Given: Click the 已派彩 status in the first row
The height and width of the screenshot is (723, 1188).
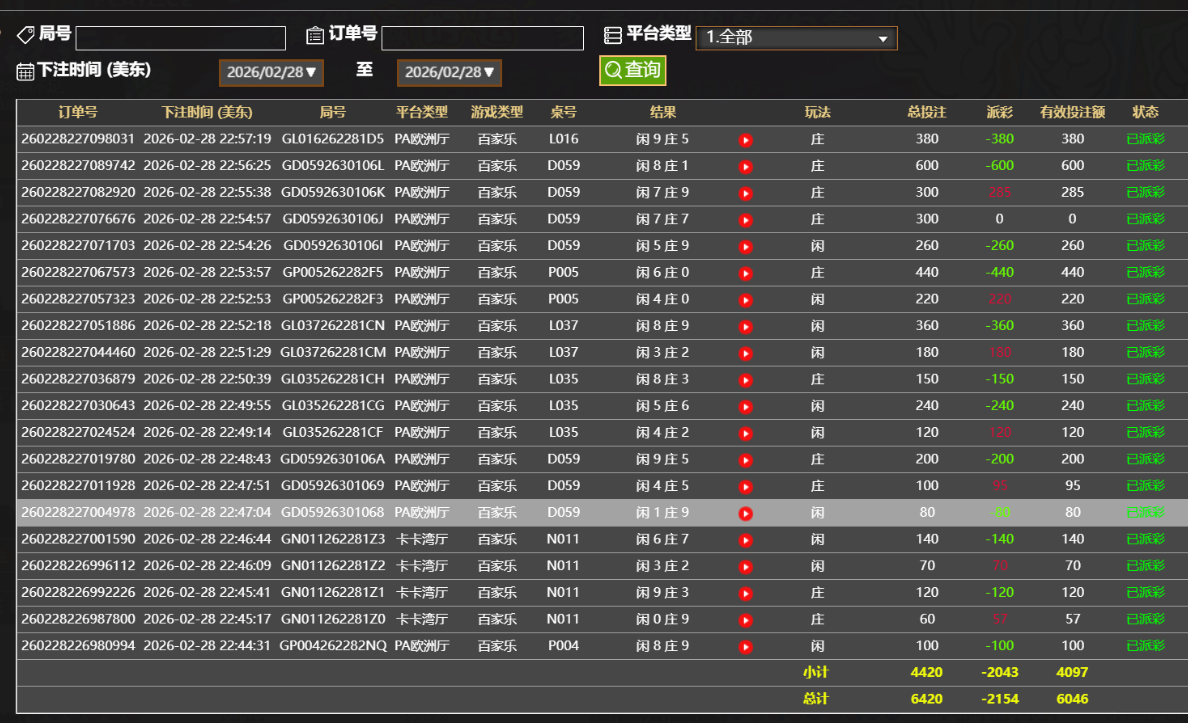Looking at the screenshot, I should tap(1145, 140).
